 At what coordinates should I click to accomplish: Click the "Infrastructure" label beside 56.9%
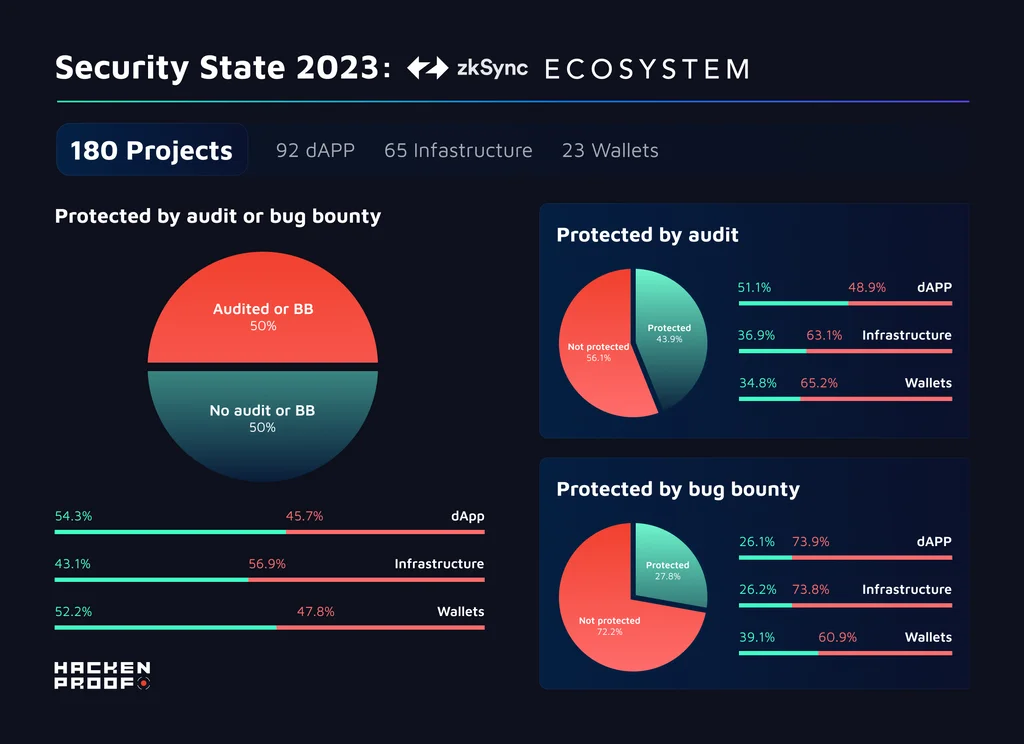[440, 564]
